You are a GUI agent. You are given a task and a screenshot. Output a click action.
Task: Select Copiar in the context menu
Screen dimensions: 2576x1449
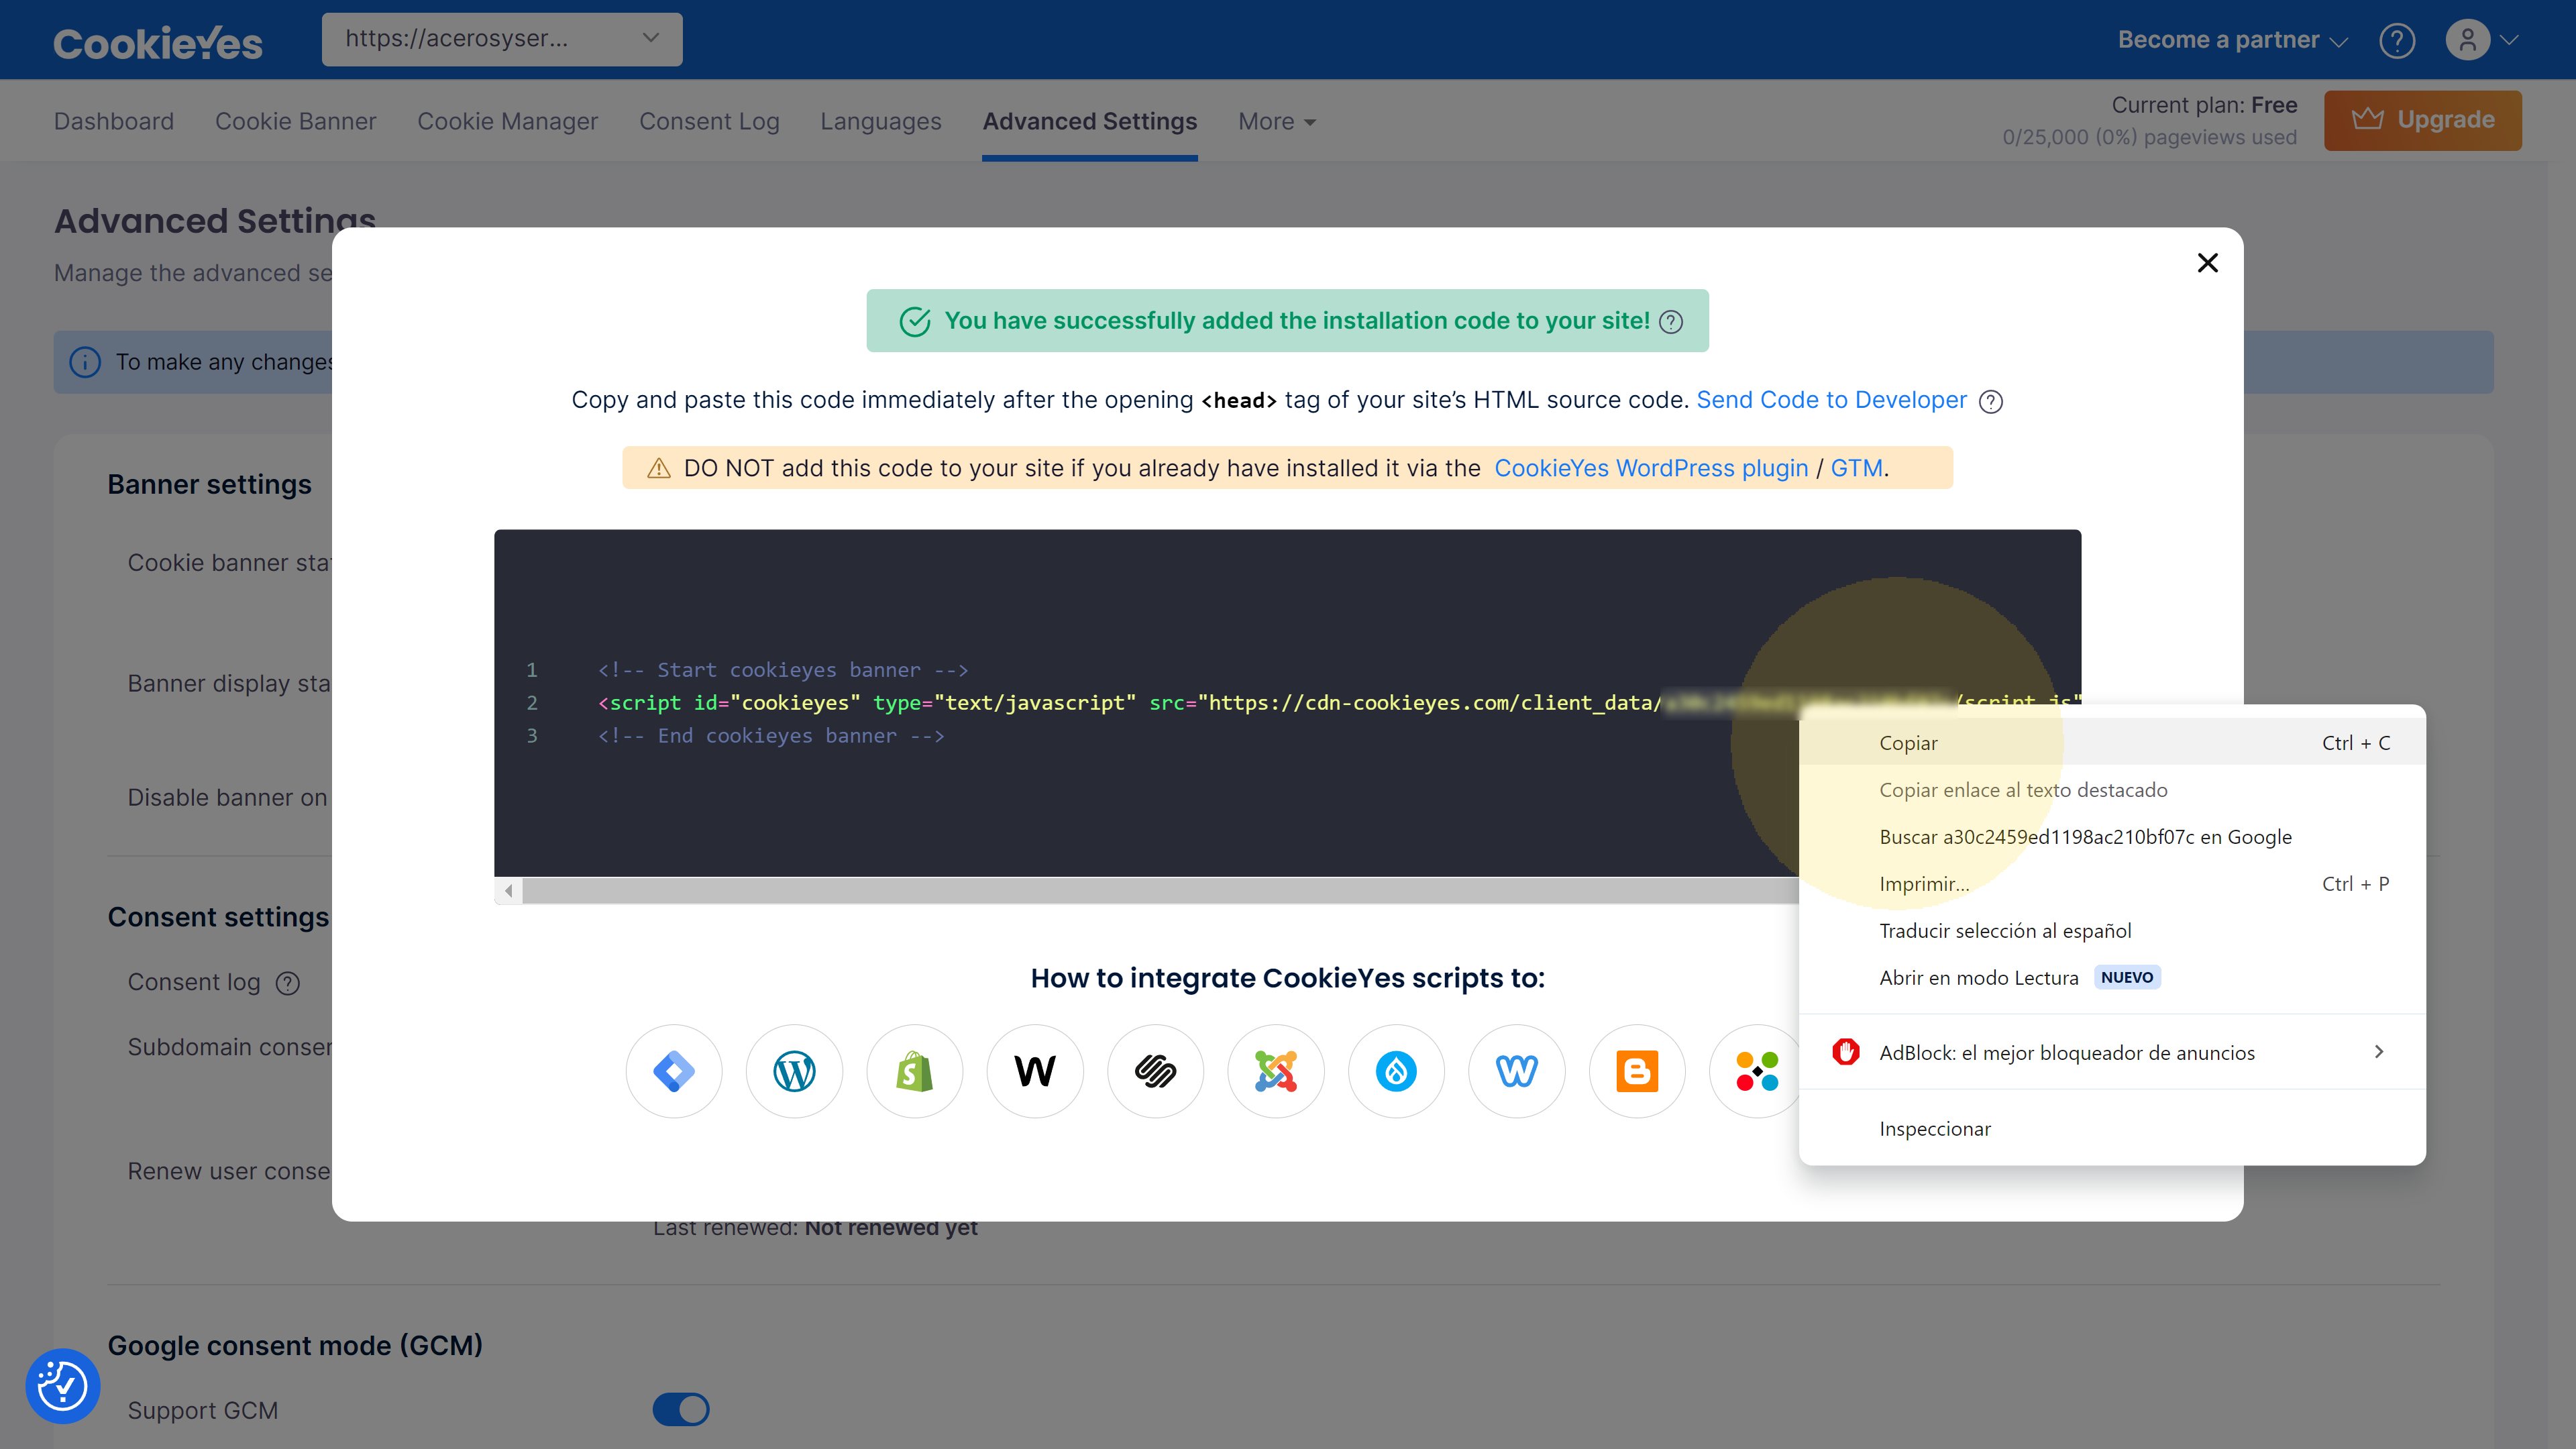pos(2112,743)
